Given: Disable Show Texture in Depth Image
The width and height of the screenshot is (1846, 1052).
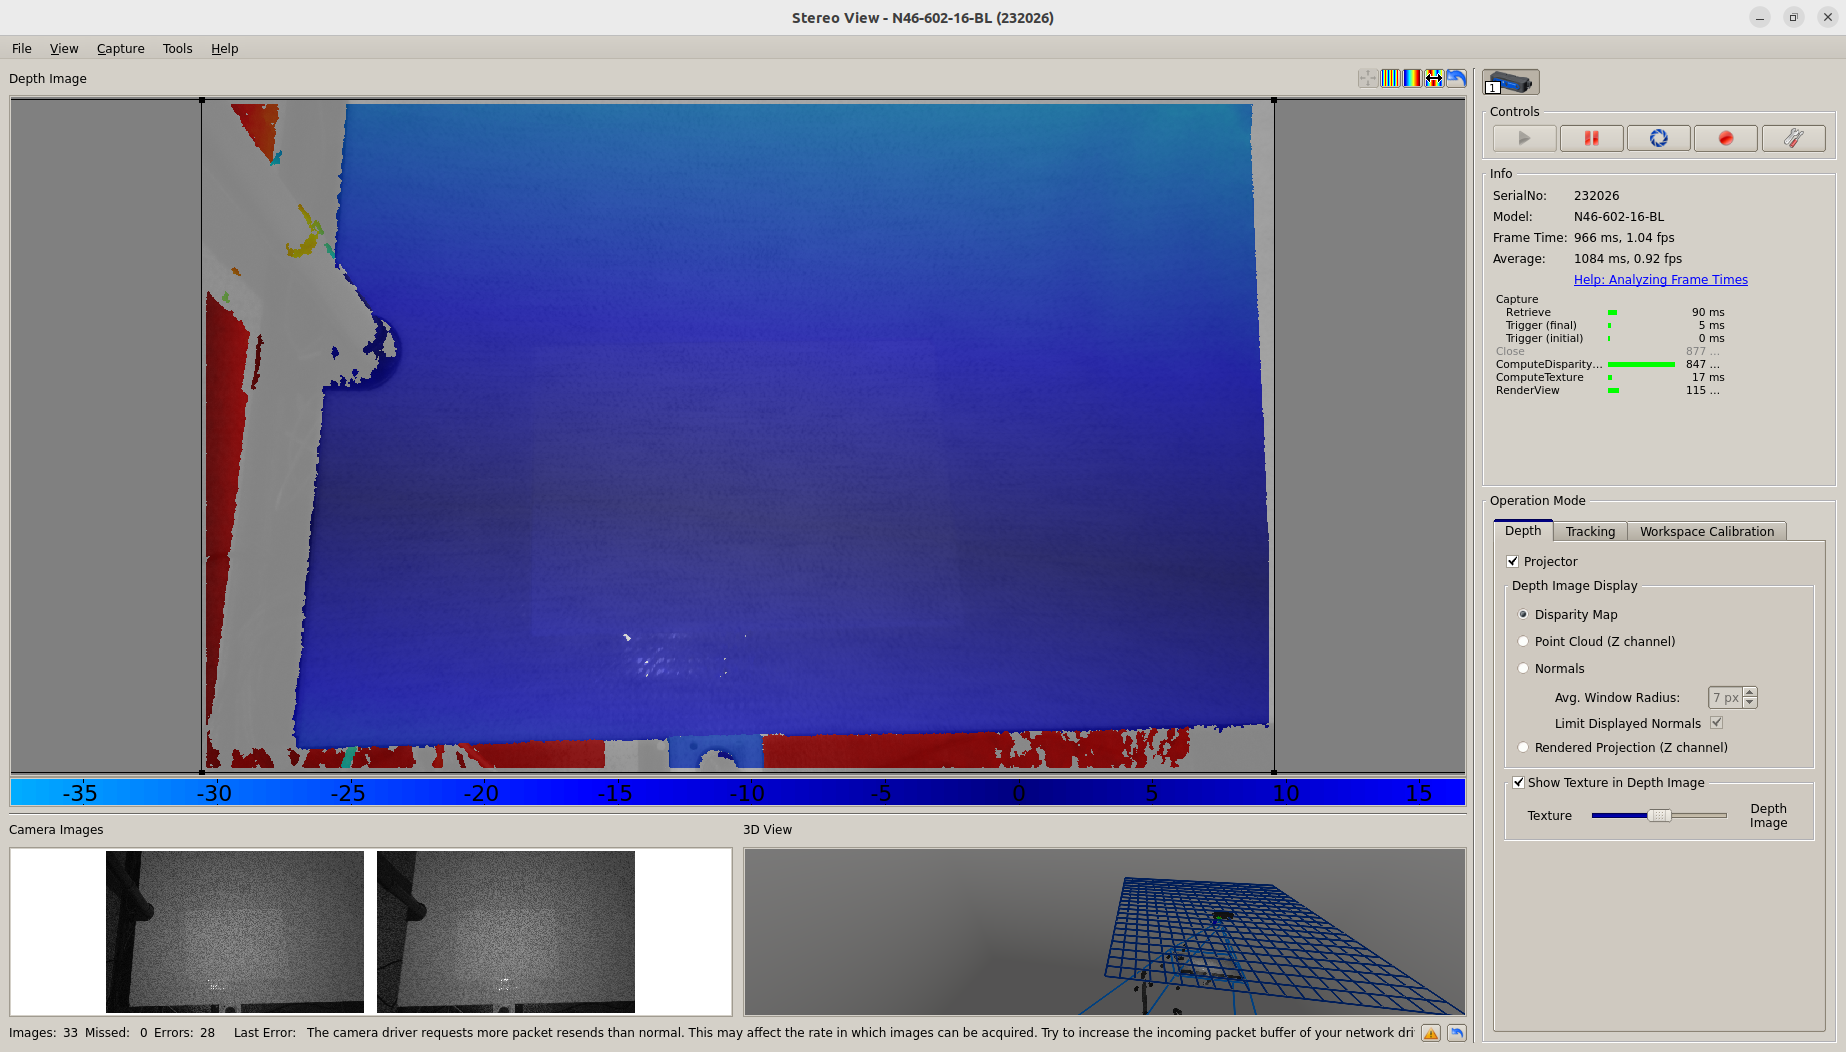Looking at the screenshot, I should click(1518, 783).
